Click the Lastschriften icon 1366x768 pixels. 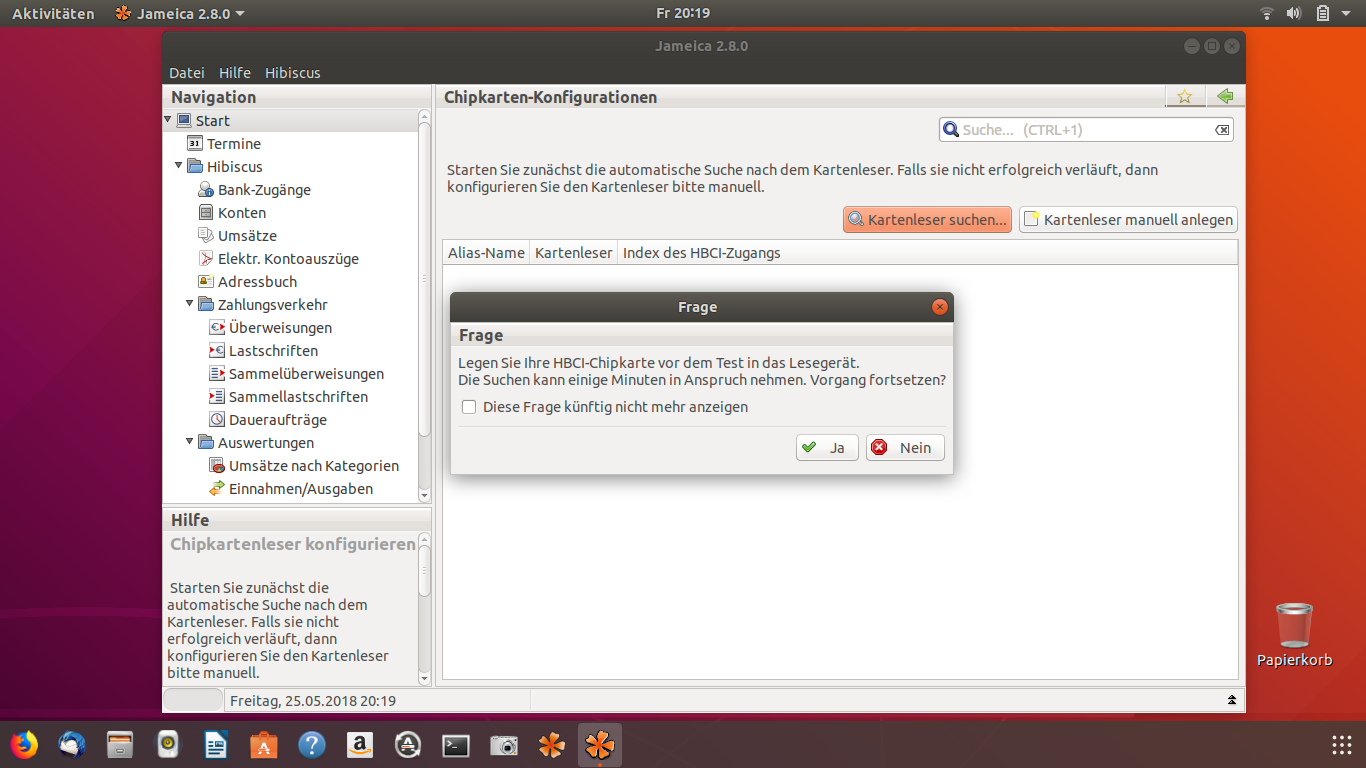click(217, 351)
